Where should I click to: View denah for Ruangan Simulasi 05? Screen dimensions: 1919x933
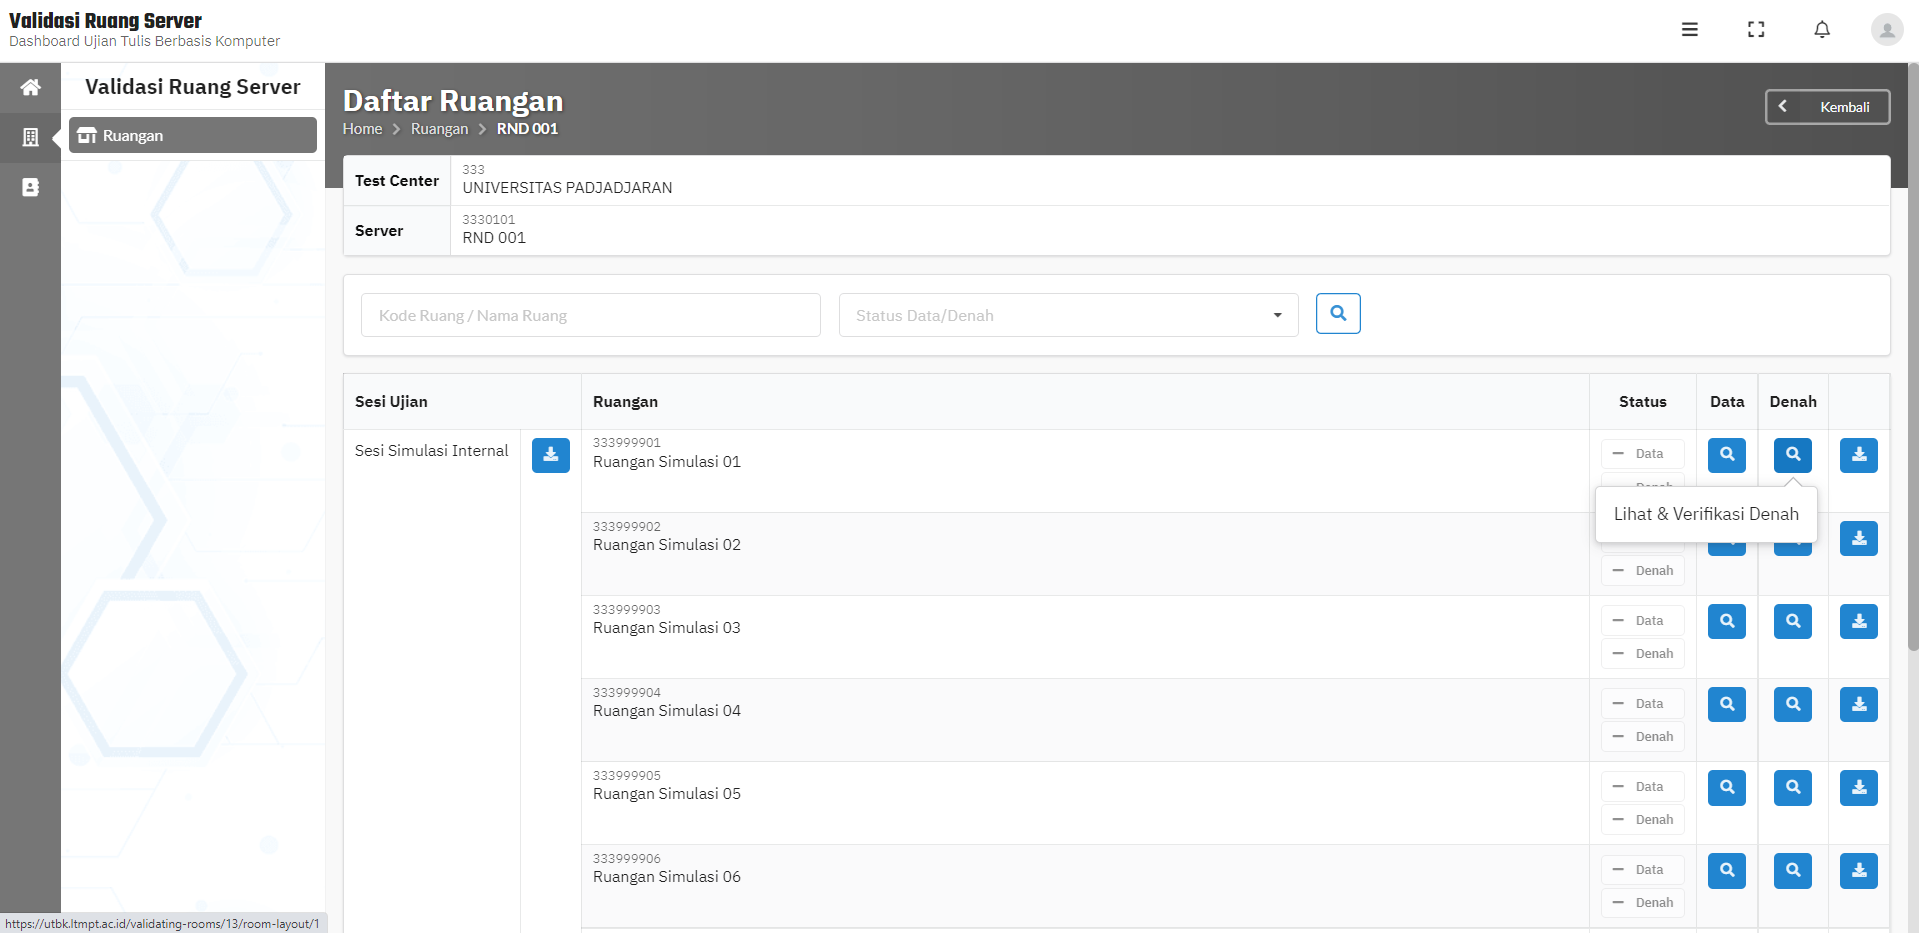(x=1793, y=787)
